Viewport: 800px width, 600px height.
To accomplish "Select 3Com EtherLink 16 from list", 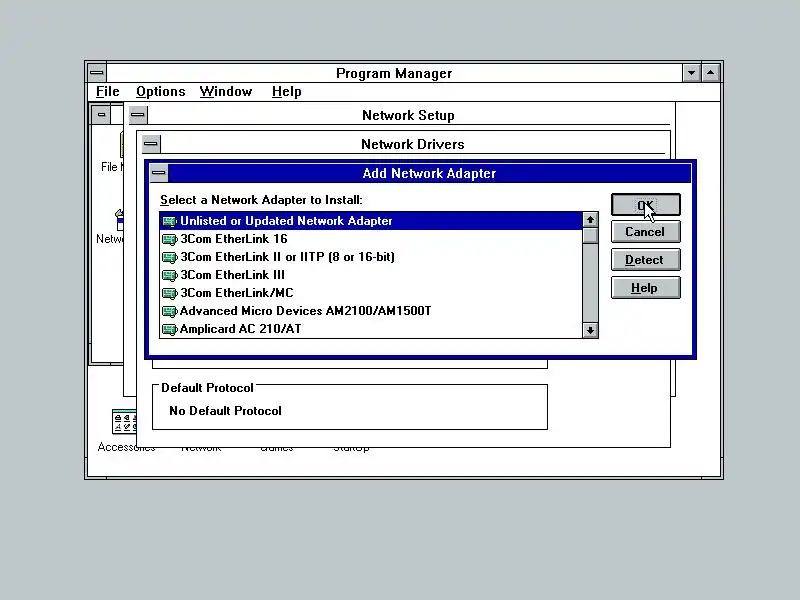I will [x=371, y=239].
